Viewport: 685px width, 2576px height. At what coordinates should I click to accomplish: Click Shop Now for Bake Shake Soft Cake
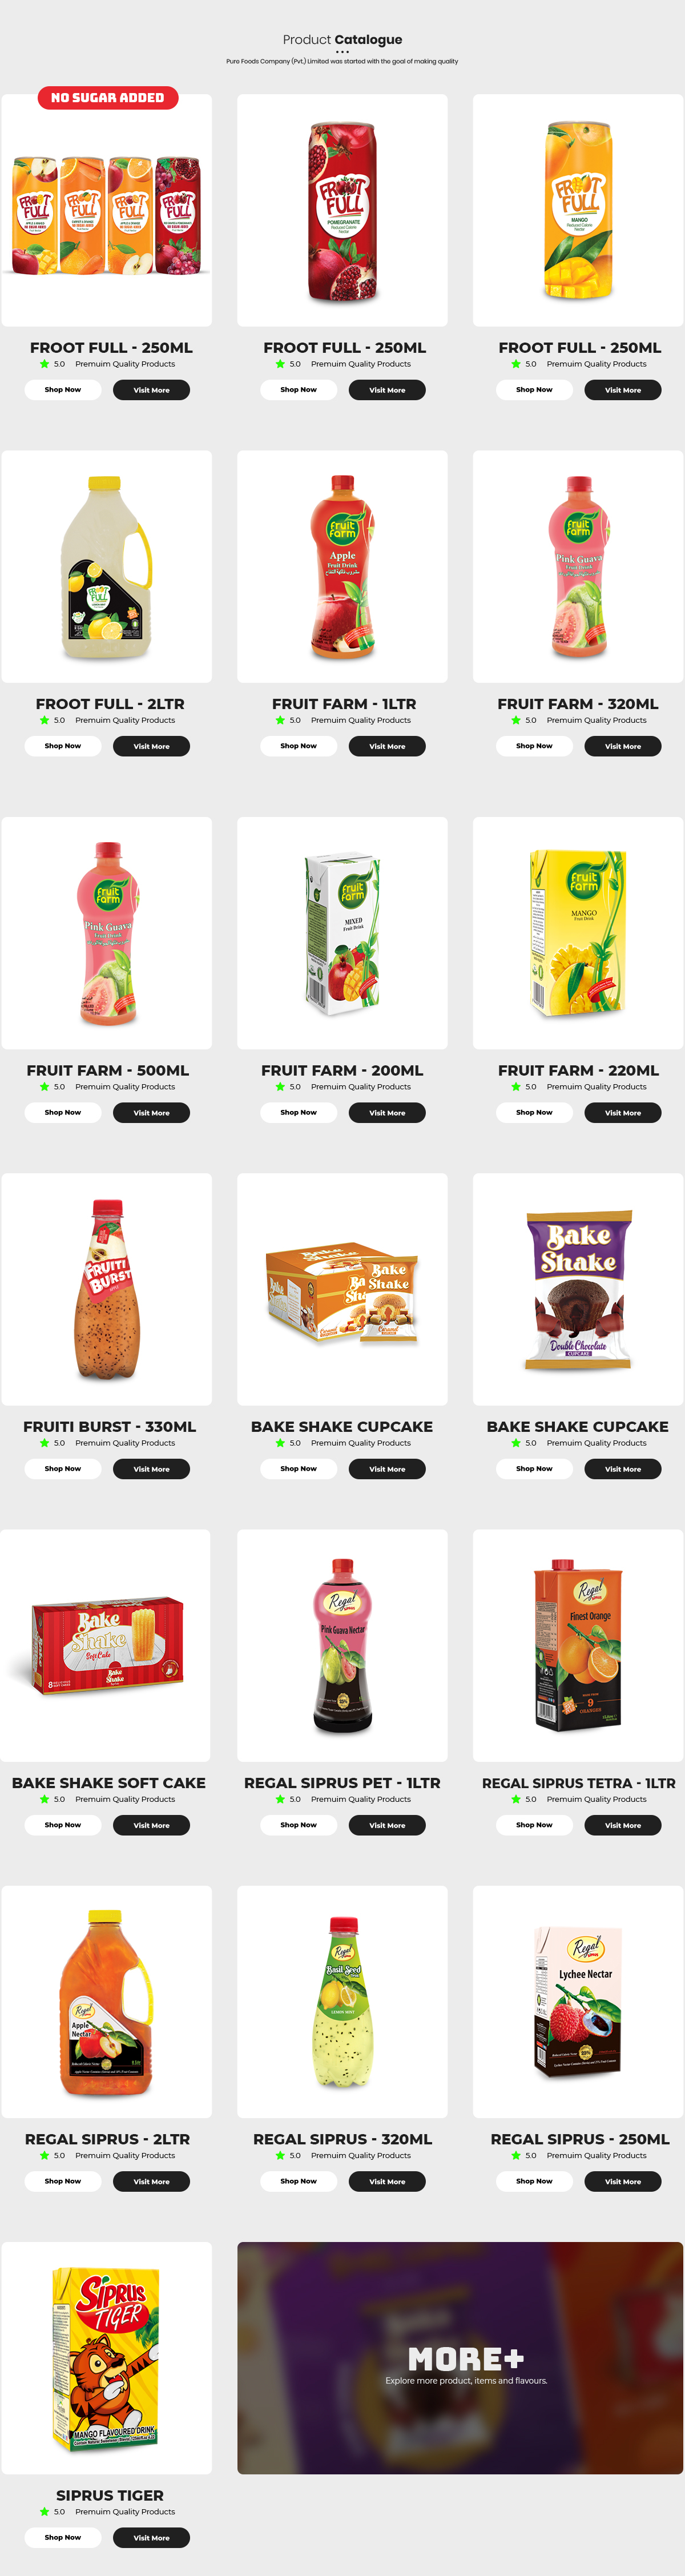63,1825
